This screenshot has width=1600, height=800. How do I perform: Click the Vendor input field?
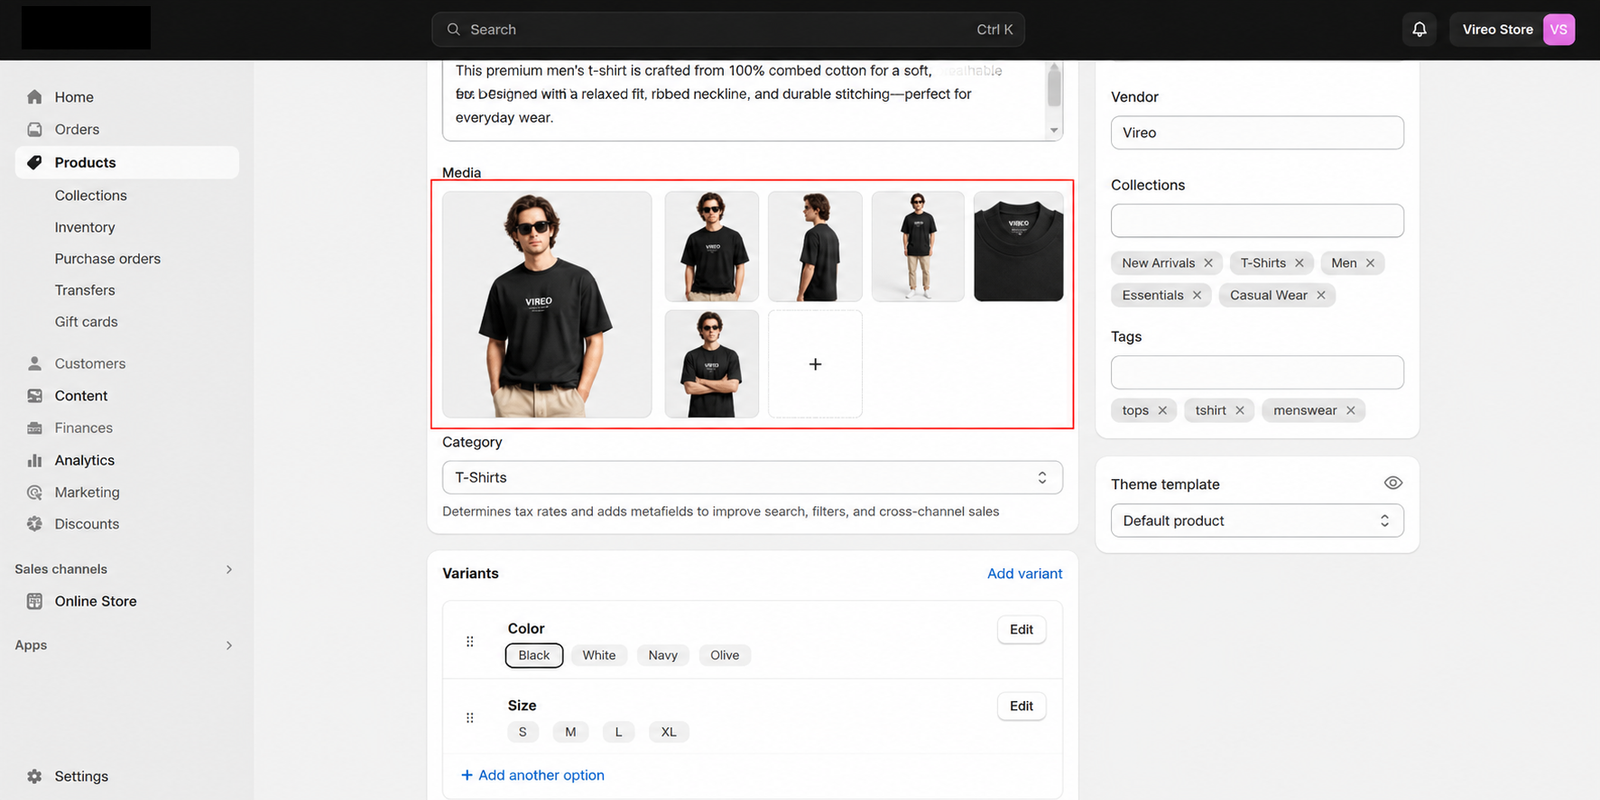[1257, 132]
